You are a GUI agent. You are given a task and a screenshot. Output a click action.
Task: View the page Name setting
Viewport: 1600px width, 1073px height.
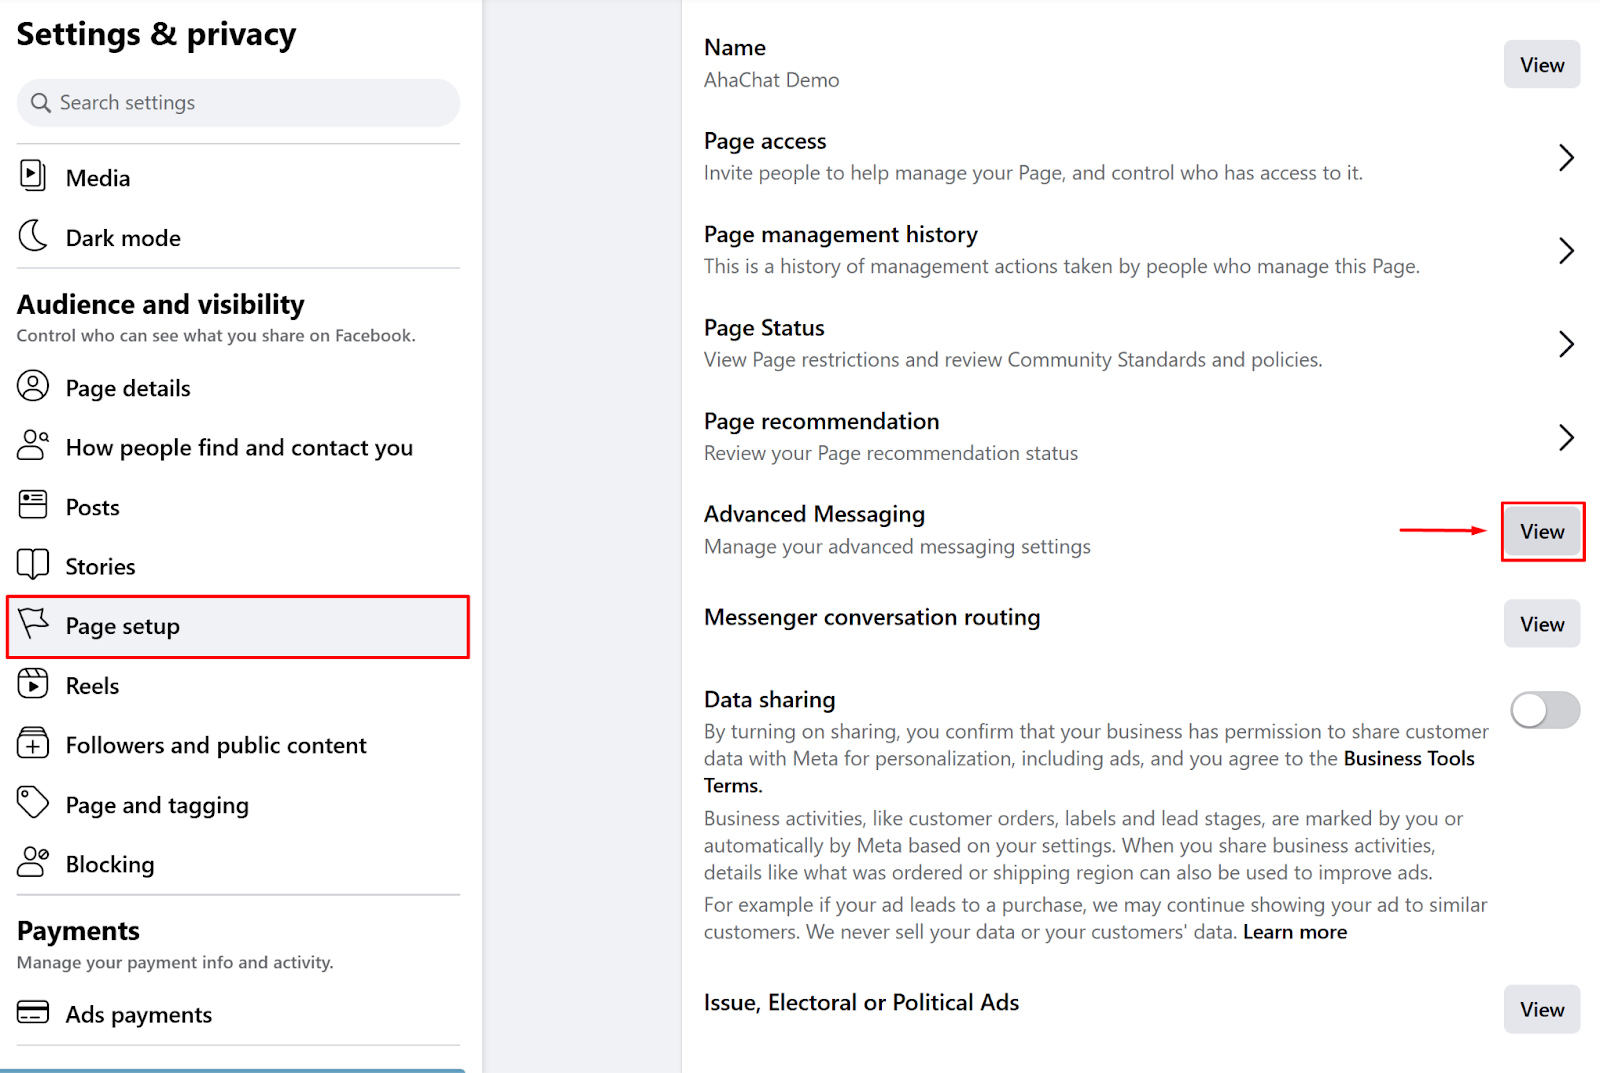click(1542, 65)
